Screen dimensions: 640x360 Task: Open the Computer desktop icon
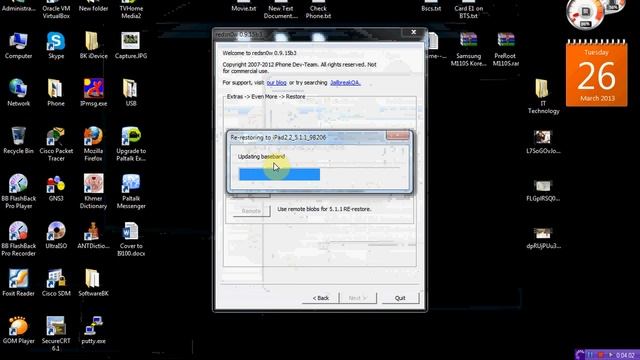(18, 46)
